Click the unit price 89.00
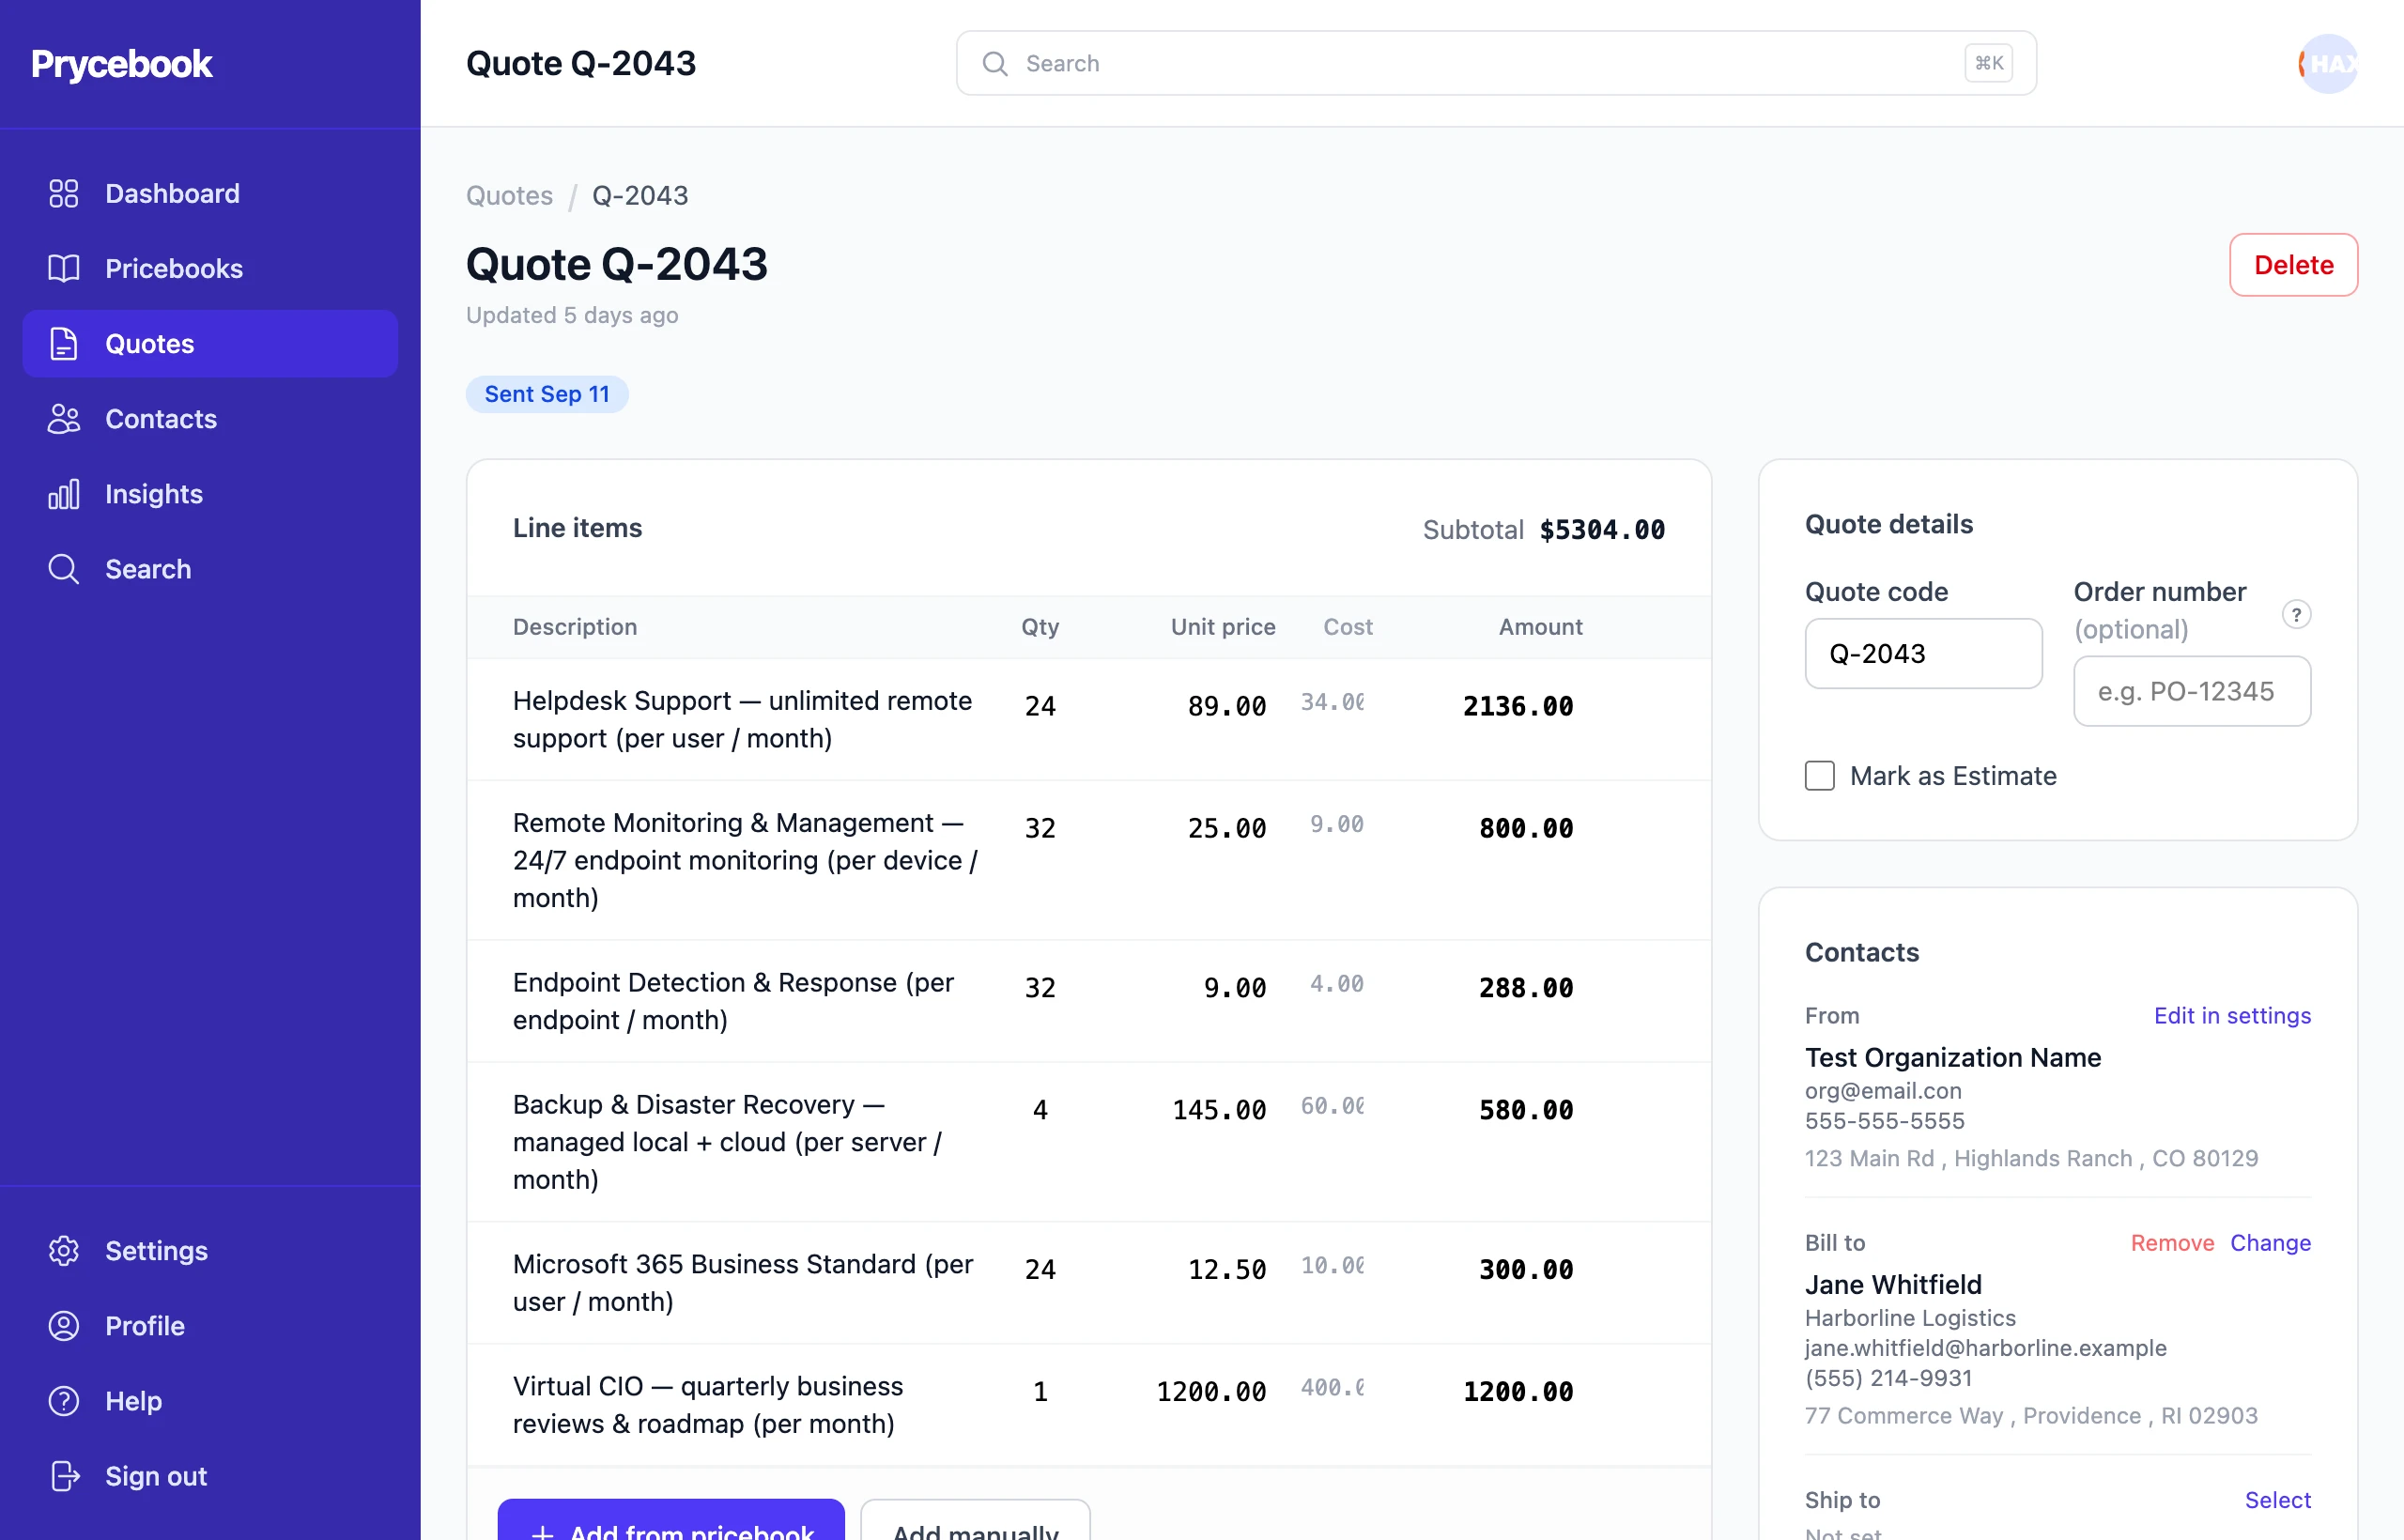 click(x=1226, y=706)
